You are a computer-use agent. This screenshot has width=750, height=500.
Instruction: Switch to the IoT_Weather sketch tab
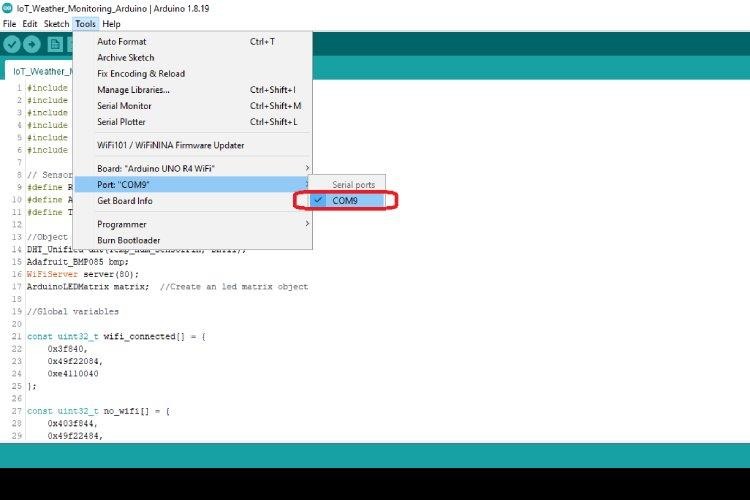pos(39,71)
